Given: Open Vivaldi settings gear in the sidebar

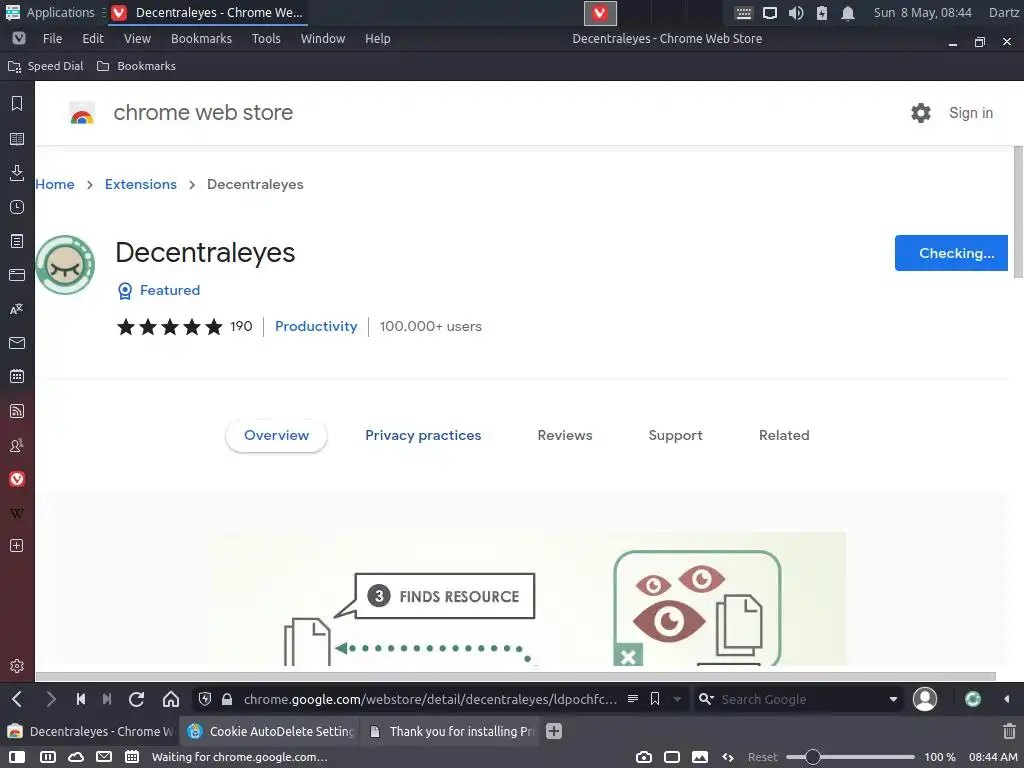Looking at the screenshot, I should coord(17,665).
